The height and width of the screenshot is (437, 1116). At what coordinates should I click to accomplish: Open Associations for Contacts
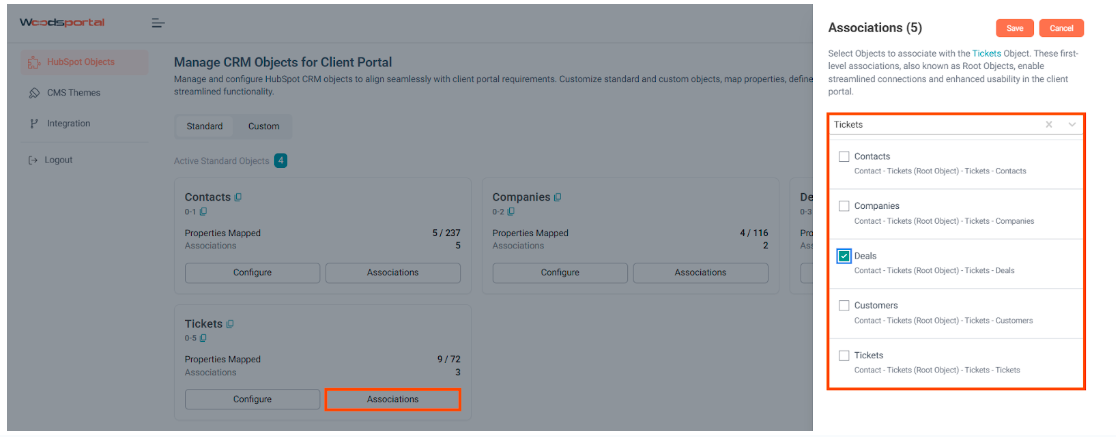393,273
